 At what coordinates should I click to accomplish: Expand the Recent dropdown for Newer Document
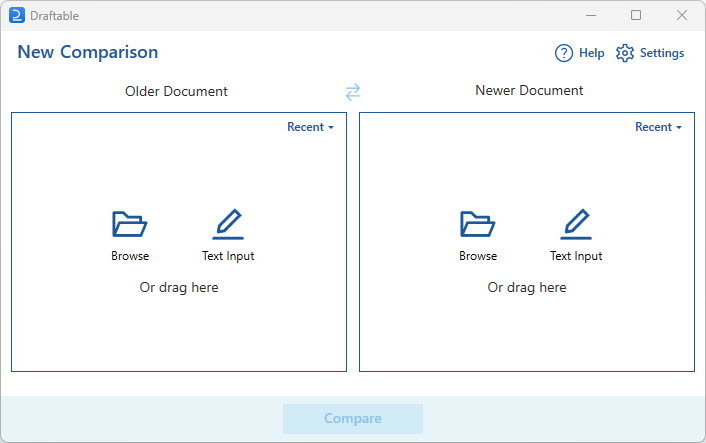click(x=658, y=127)
